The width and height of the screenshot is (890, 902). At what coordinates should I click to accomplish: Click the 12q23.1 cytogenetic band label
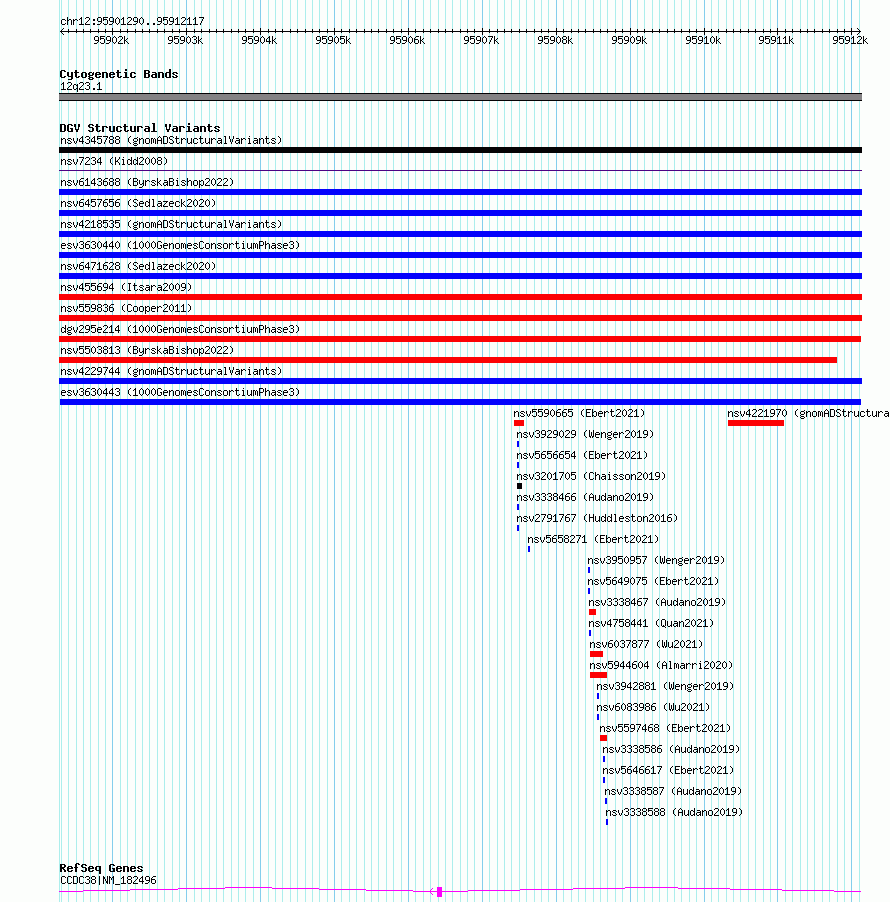81,86
